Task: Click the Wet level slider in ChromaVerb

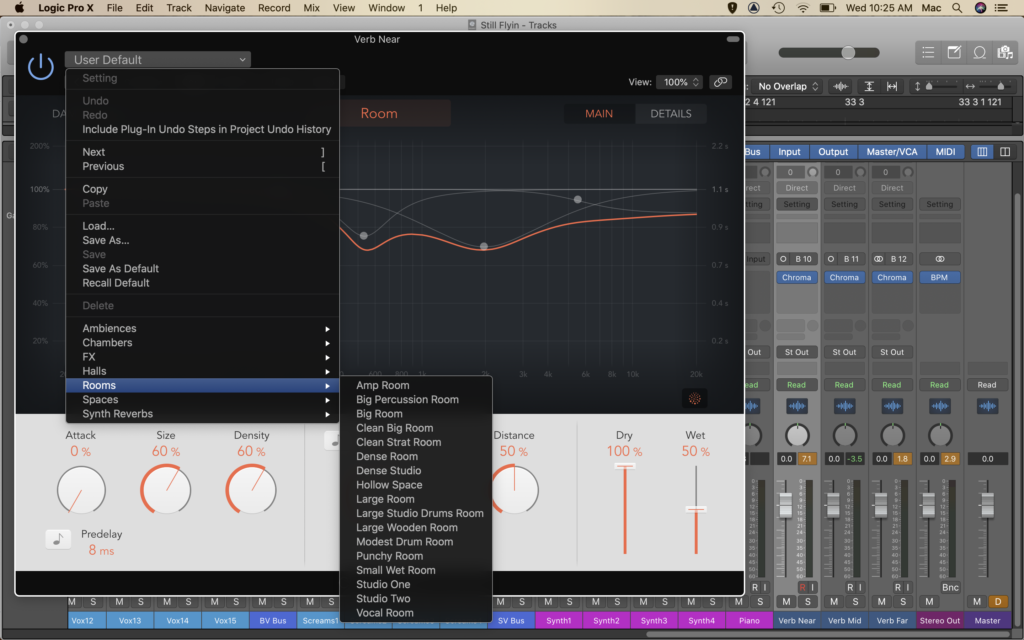Action: click(x=695, y=510)
